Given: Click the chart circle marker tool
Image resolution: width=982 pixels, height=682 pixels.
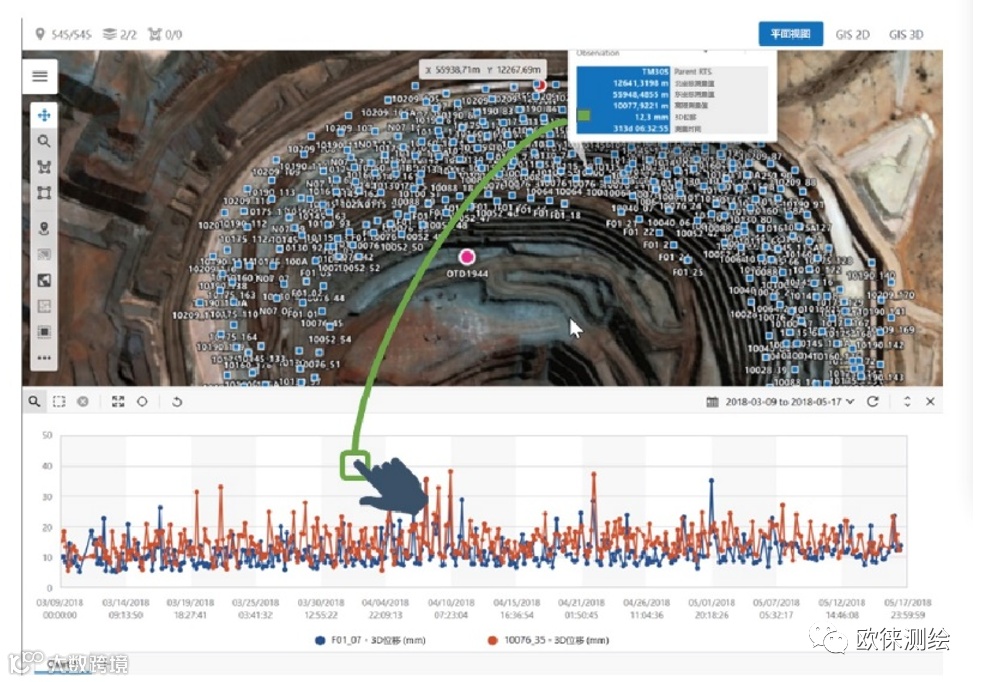Looking at the screenshot, I should coord(142,401).
